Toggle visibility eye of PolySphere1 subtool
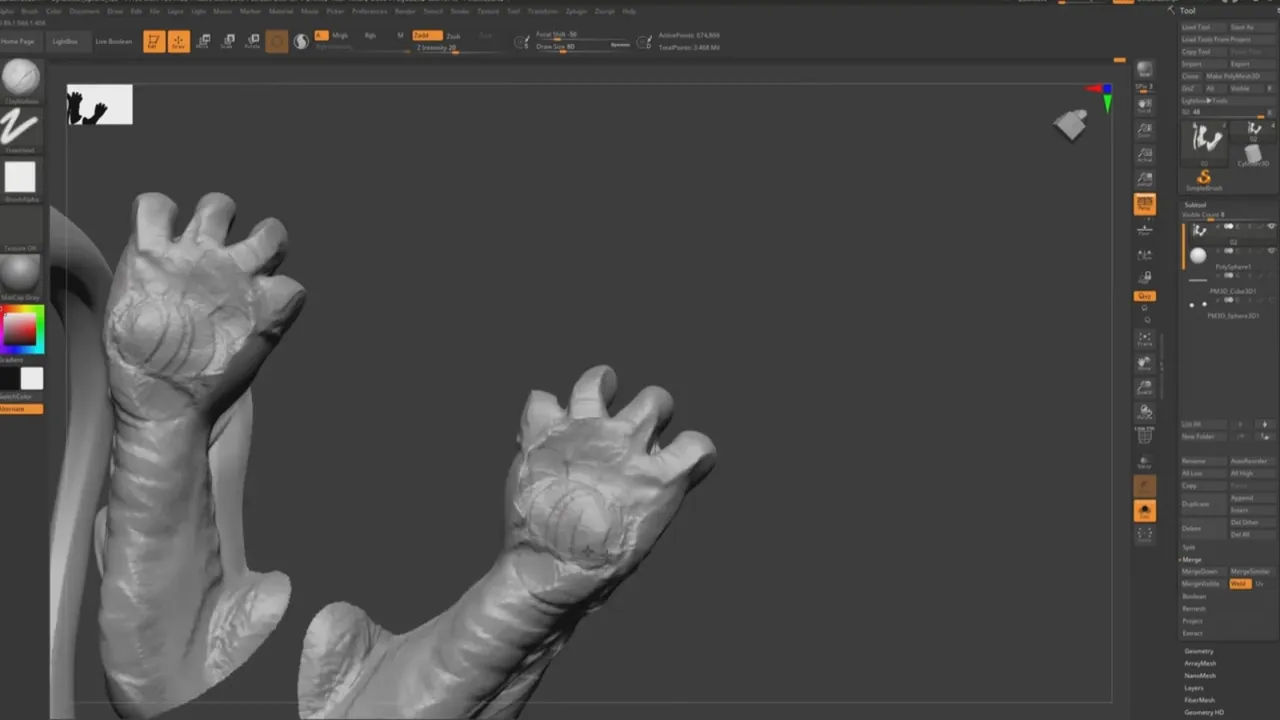 1272,251
